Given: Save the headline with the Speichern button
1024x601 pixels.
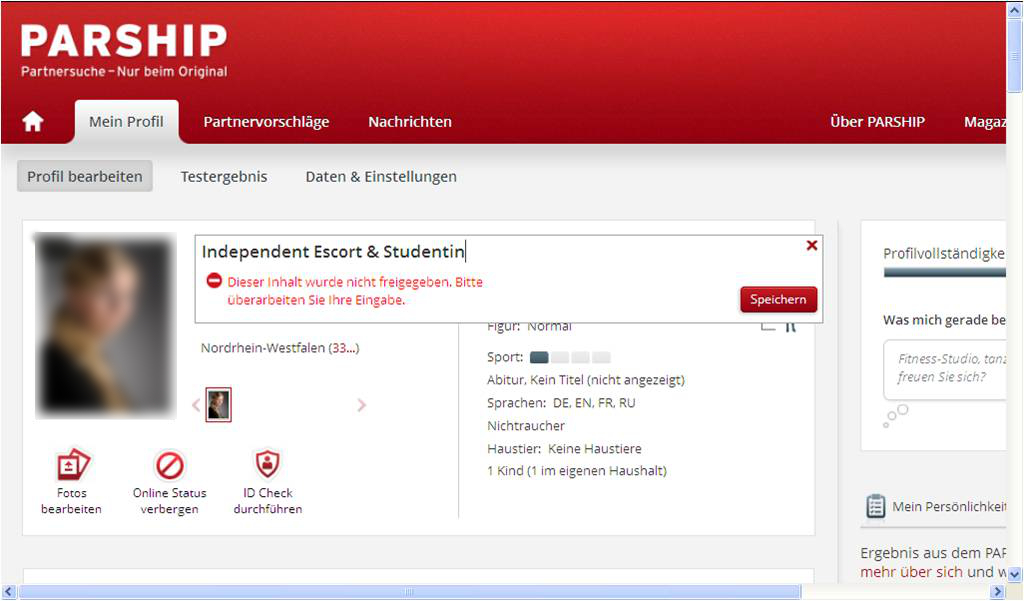Looking at the screenshot, I should click(778, 299).
